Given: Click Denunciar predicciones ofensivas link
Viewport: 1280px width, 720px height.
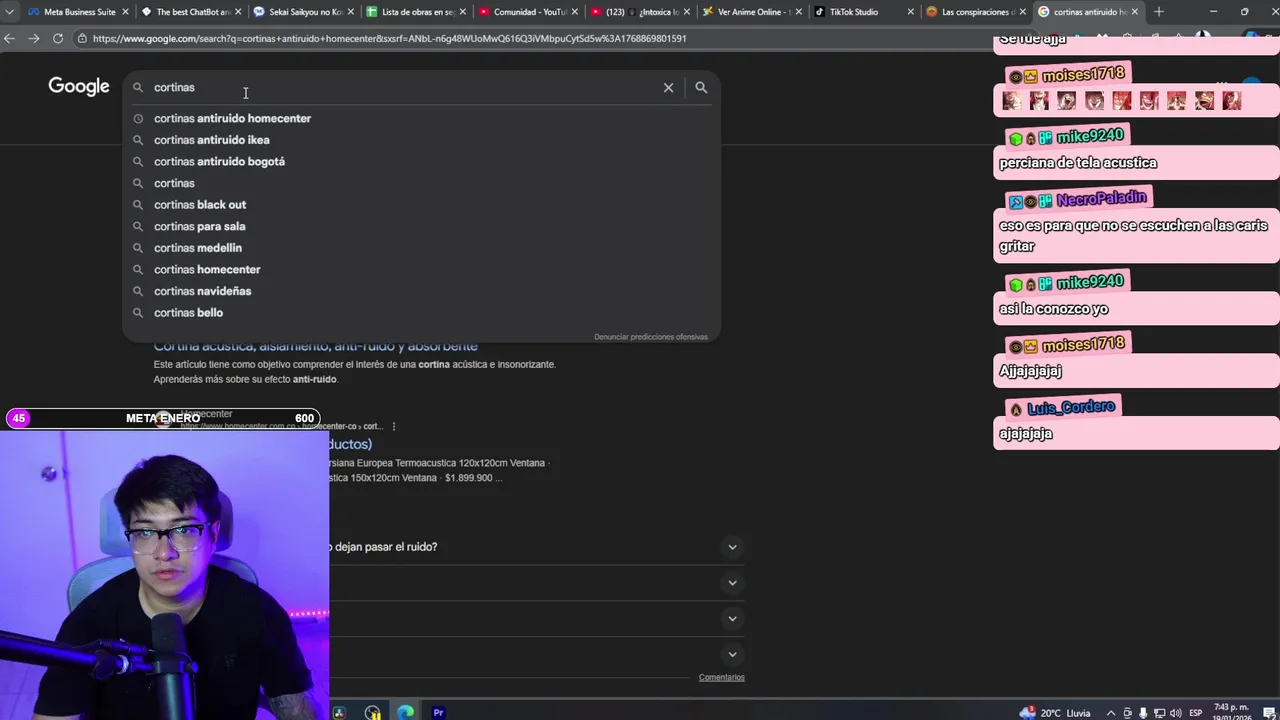Looking at the screenshot, I should point(651,337).
